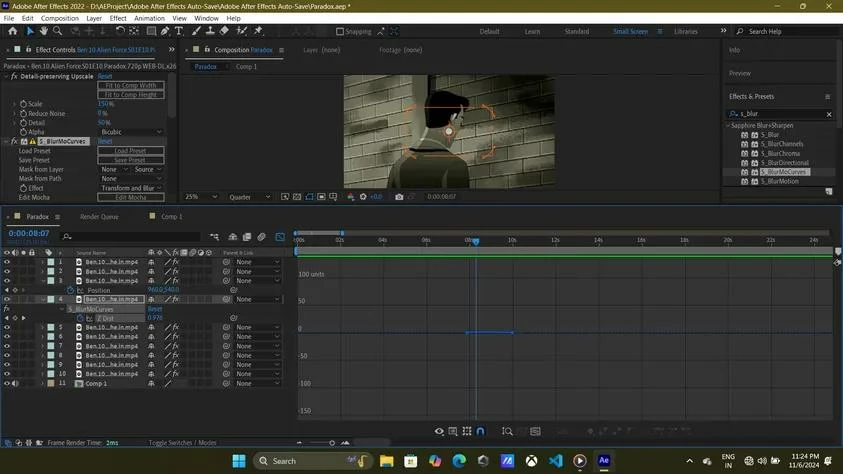Open the 25% magnification dropdown
843x474 pixels.
tap(201, 197)
